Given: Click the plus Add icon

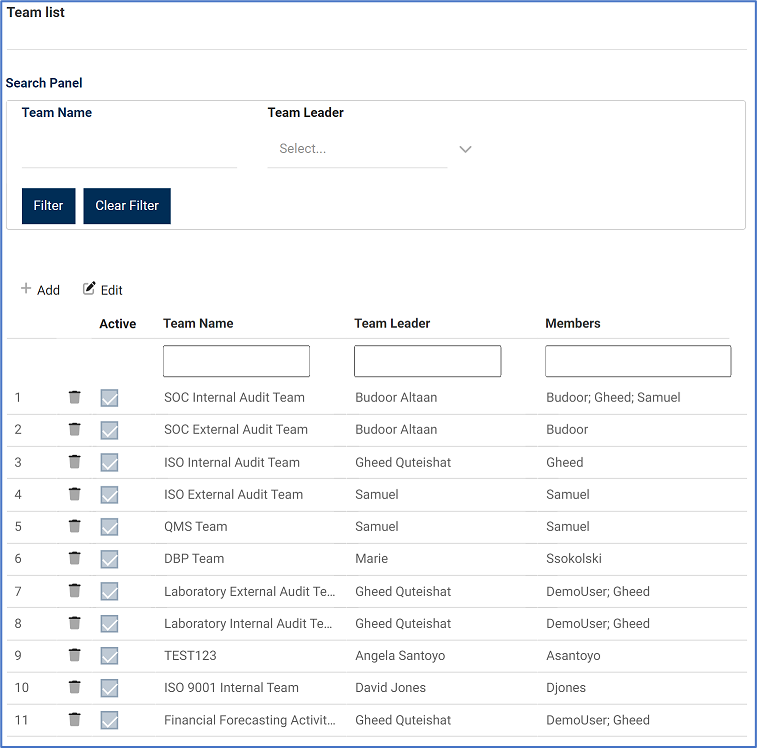Looking at the screenshot, I should click(x=26, y=288).
